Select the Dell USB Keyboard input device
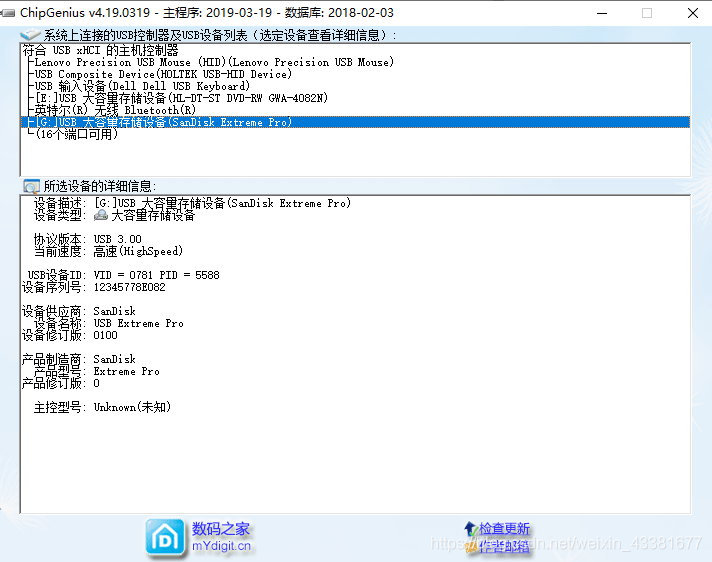The image size is (712, 562). [x=142, y=86]
